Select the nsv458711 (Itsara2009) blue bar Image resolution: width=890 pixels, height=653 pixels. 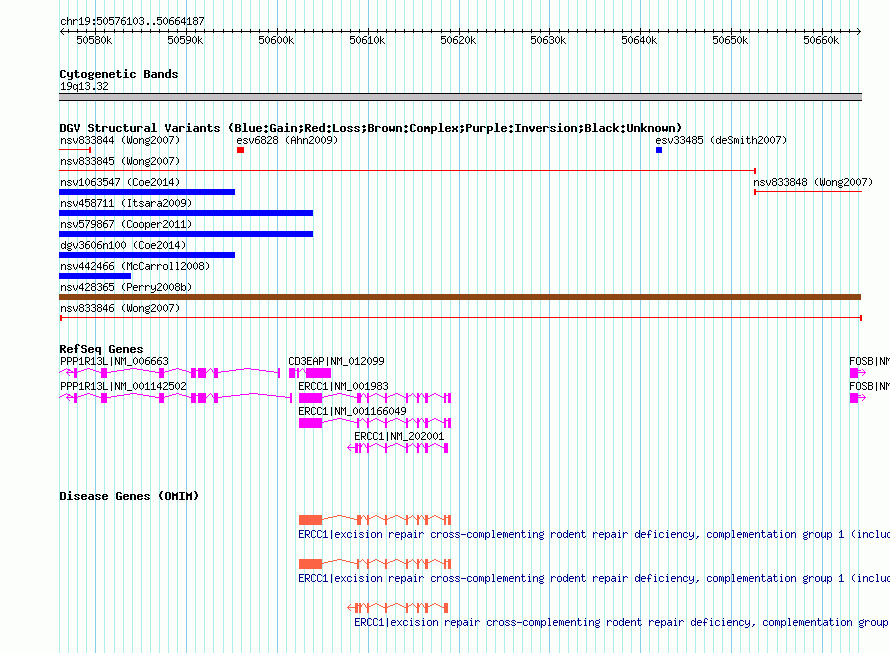click(x=186, y=213)
